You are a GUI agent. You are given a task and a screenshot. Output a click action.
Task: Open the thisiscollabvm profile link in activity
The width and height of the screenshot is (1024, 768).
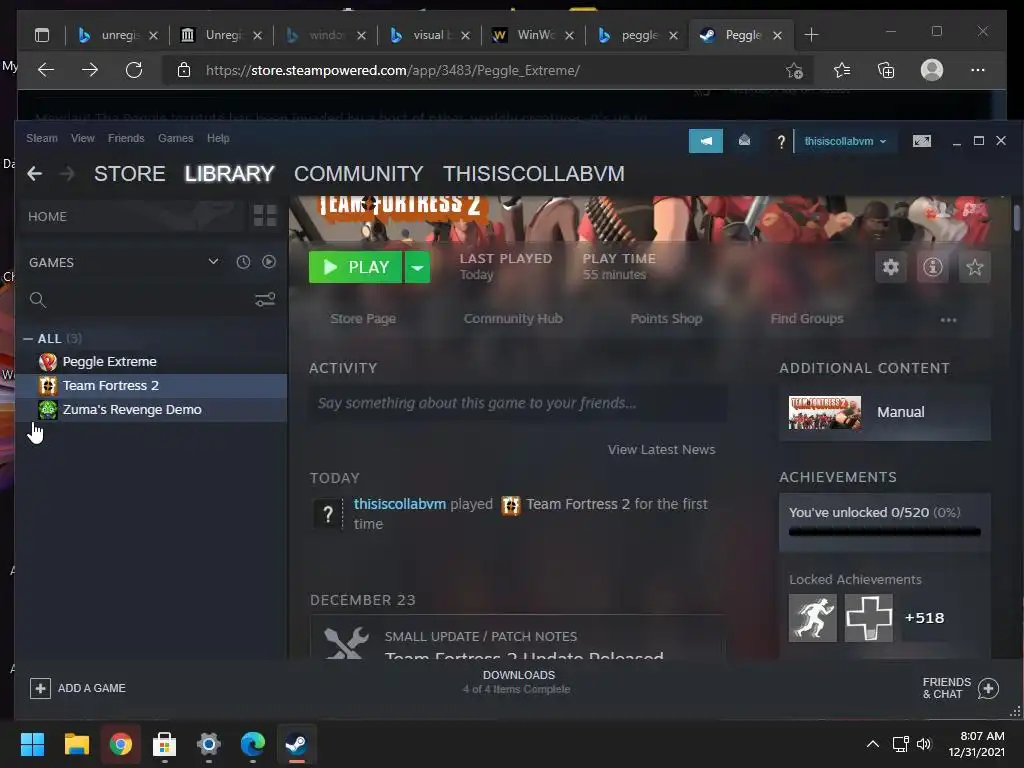(400, 504)
